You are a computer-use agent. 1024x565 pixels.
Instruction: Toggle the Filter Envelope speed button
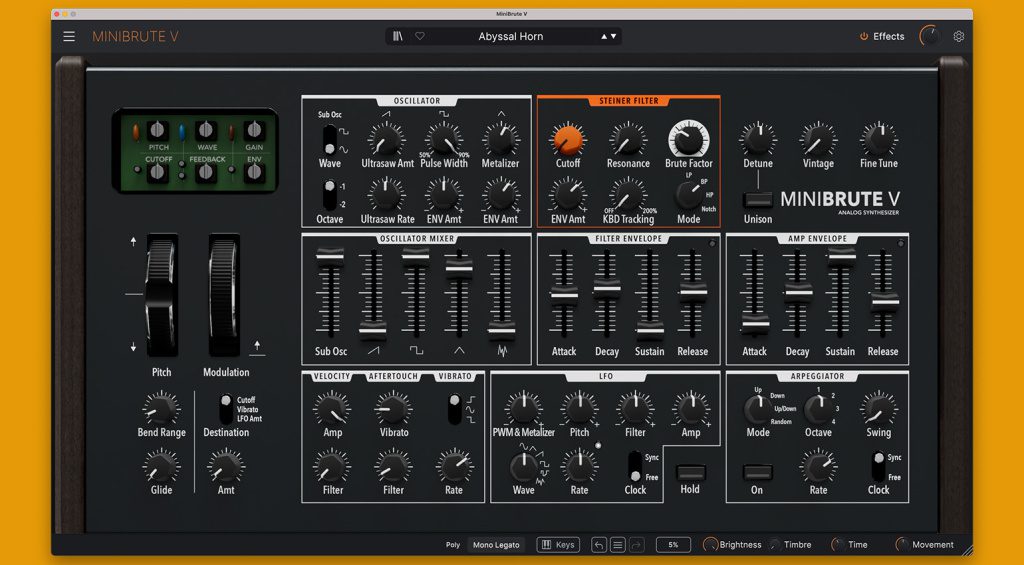712,243
